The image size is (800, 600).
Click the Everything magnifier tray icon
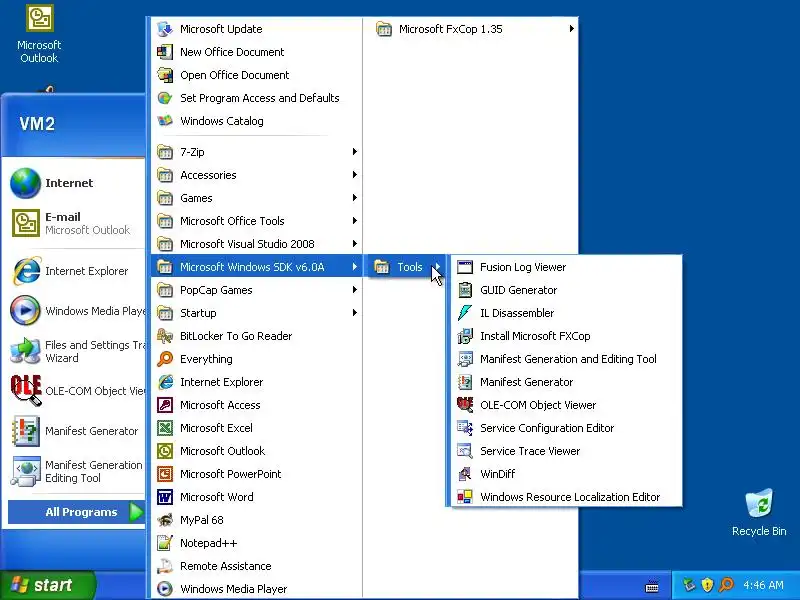click(726, 585)
